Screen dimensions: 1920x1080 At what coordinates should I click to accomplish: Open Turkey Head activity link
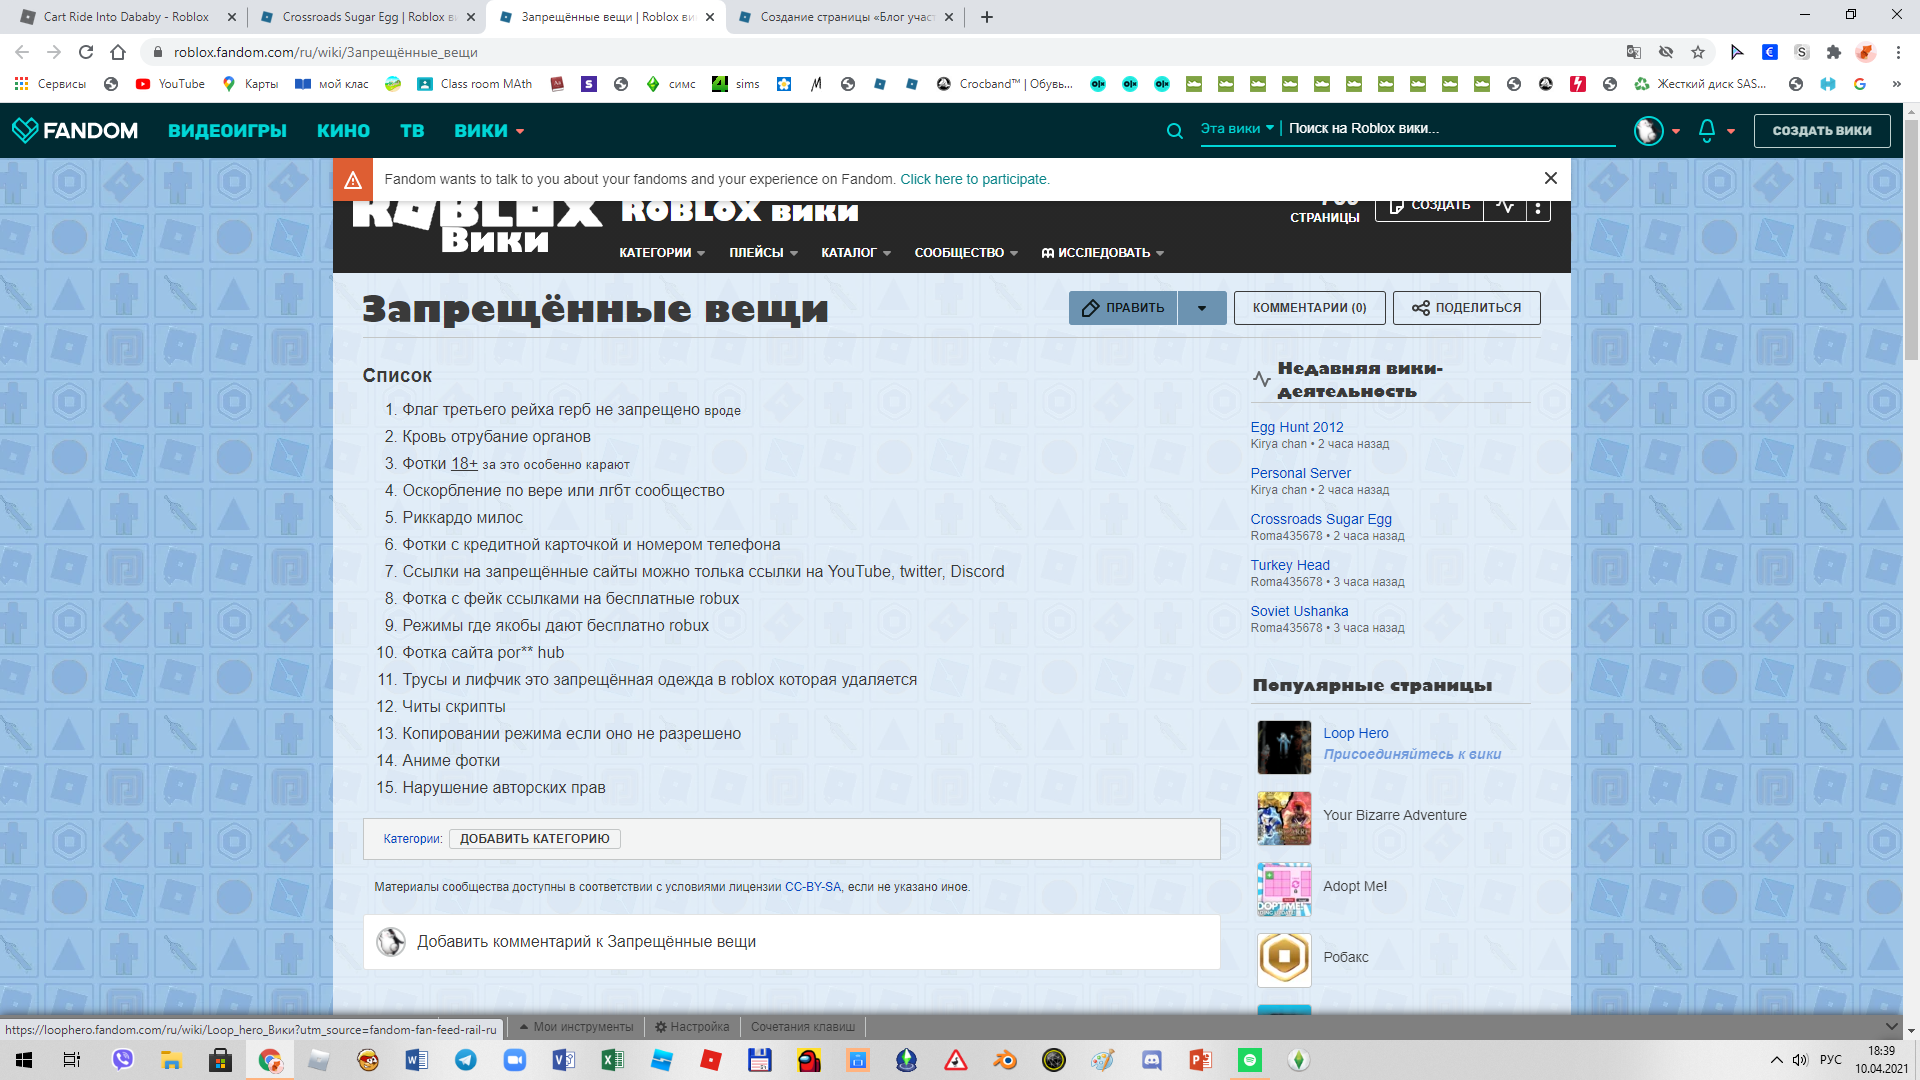click(x=1289, y=565)
